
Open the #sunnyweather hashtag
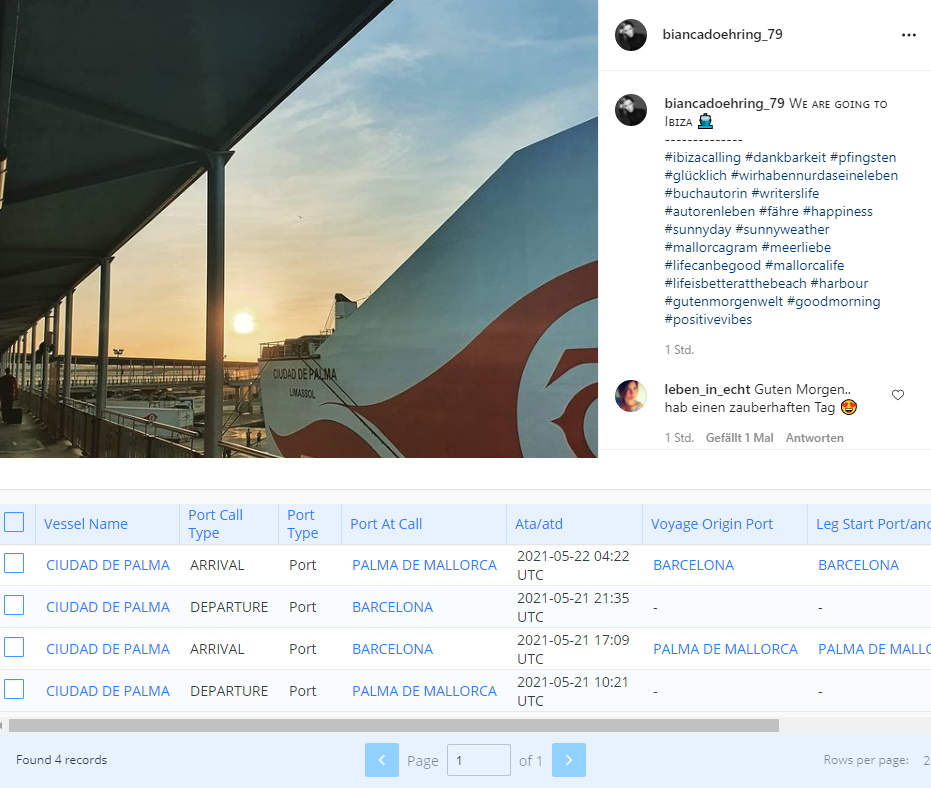tap(782, 229)
